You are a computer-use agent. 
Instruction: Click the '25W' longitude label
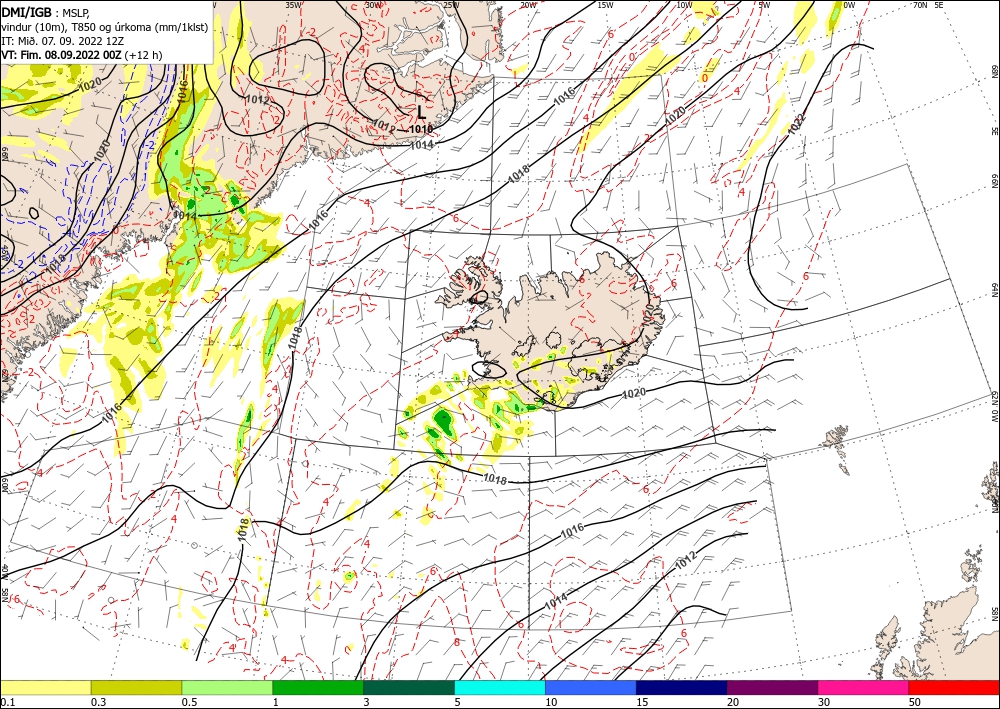451,5
